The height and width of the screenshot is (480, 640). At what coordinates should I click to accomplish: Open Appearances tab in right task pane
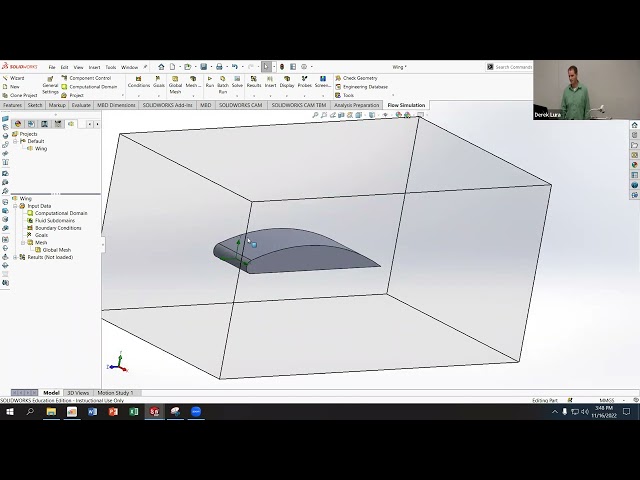634,165
